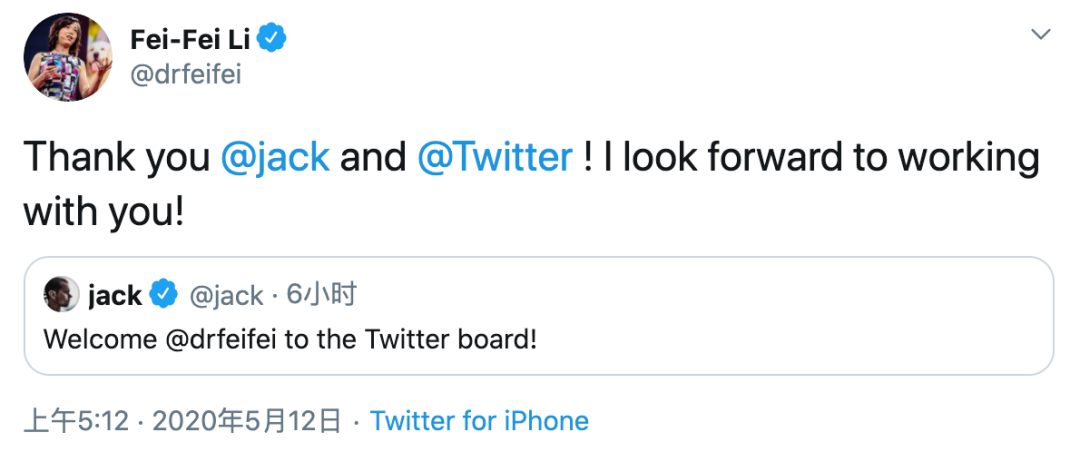
Task: Click the 6小时 timestamp in quote
Action: click(x=322, y=294)
